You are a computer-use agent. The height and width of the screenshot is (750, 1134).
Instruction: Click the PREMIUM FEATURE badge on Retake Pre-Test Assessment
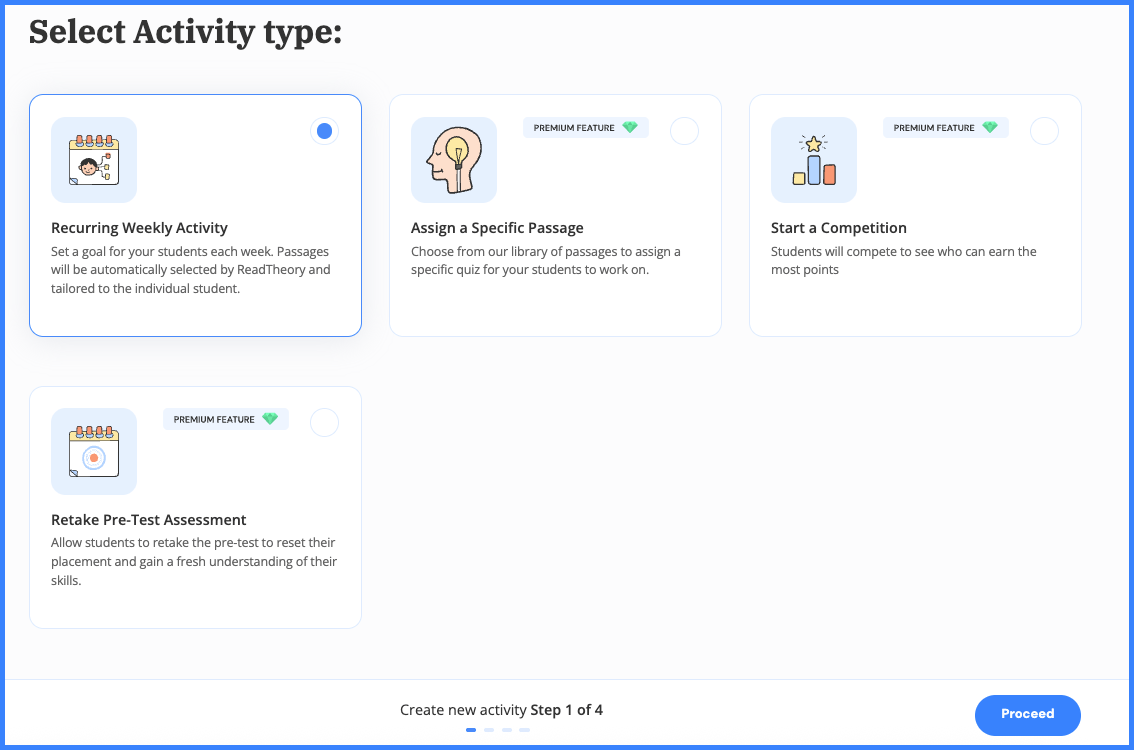(x=226, y=418)
